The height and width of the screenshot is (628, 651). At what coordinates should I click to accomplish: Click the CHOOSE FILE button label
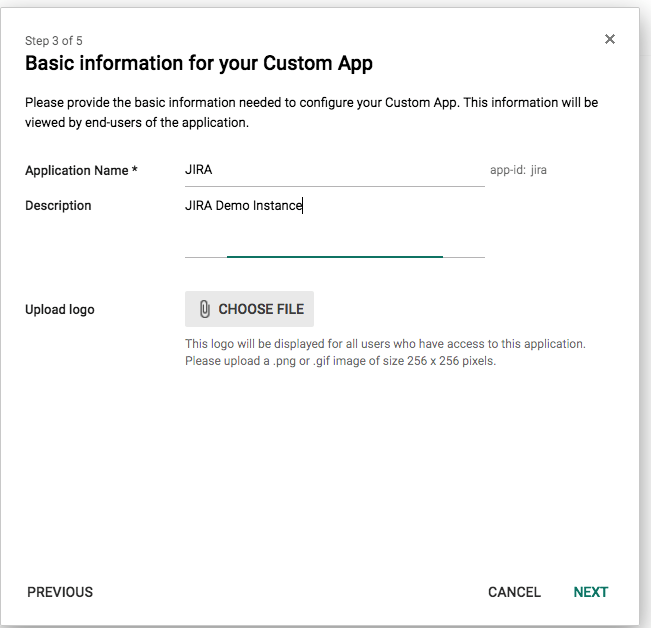261,309
